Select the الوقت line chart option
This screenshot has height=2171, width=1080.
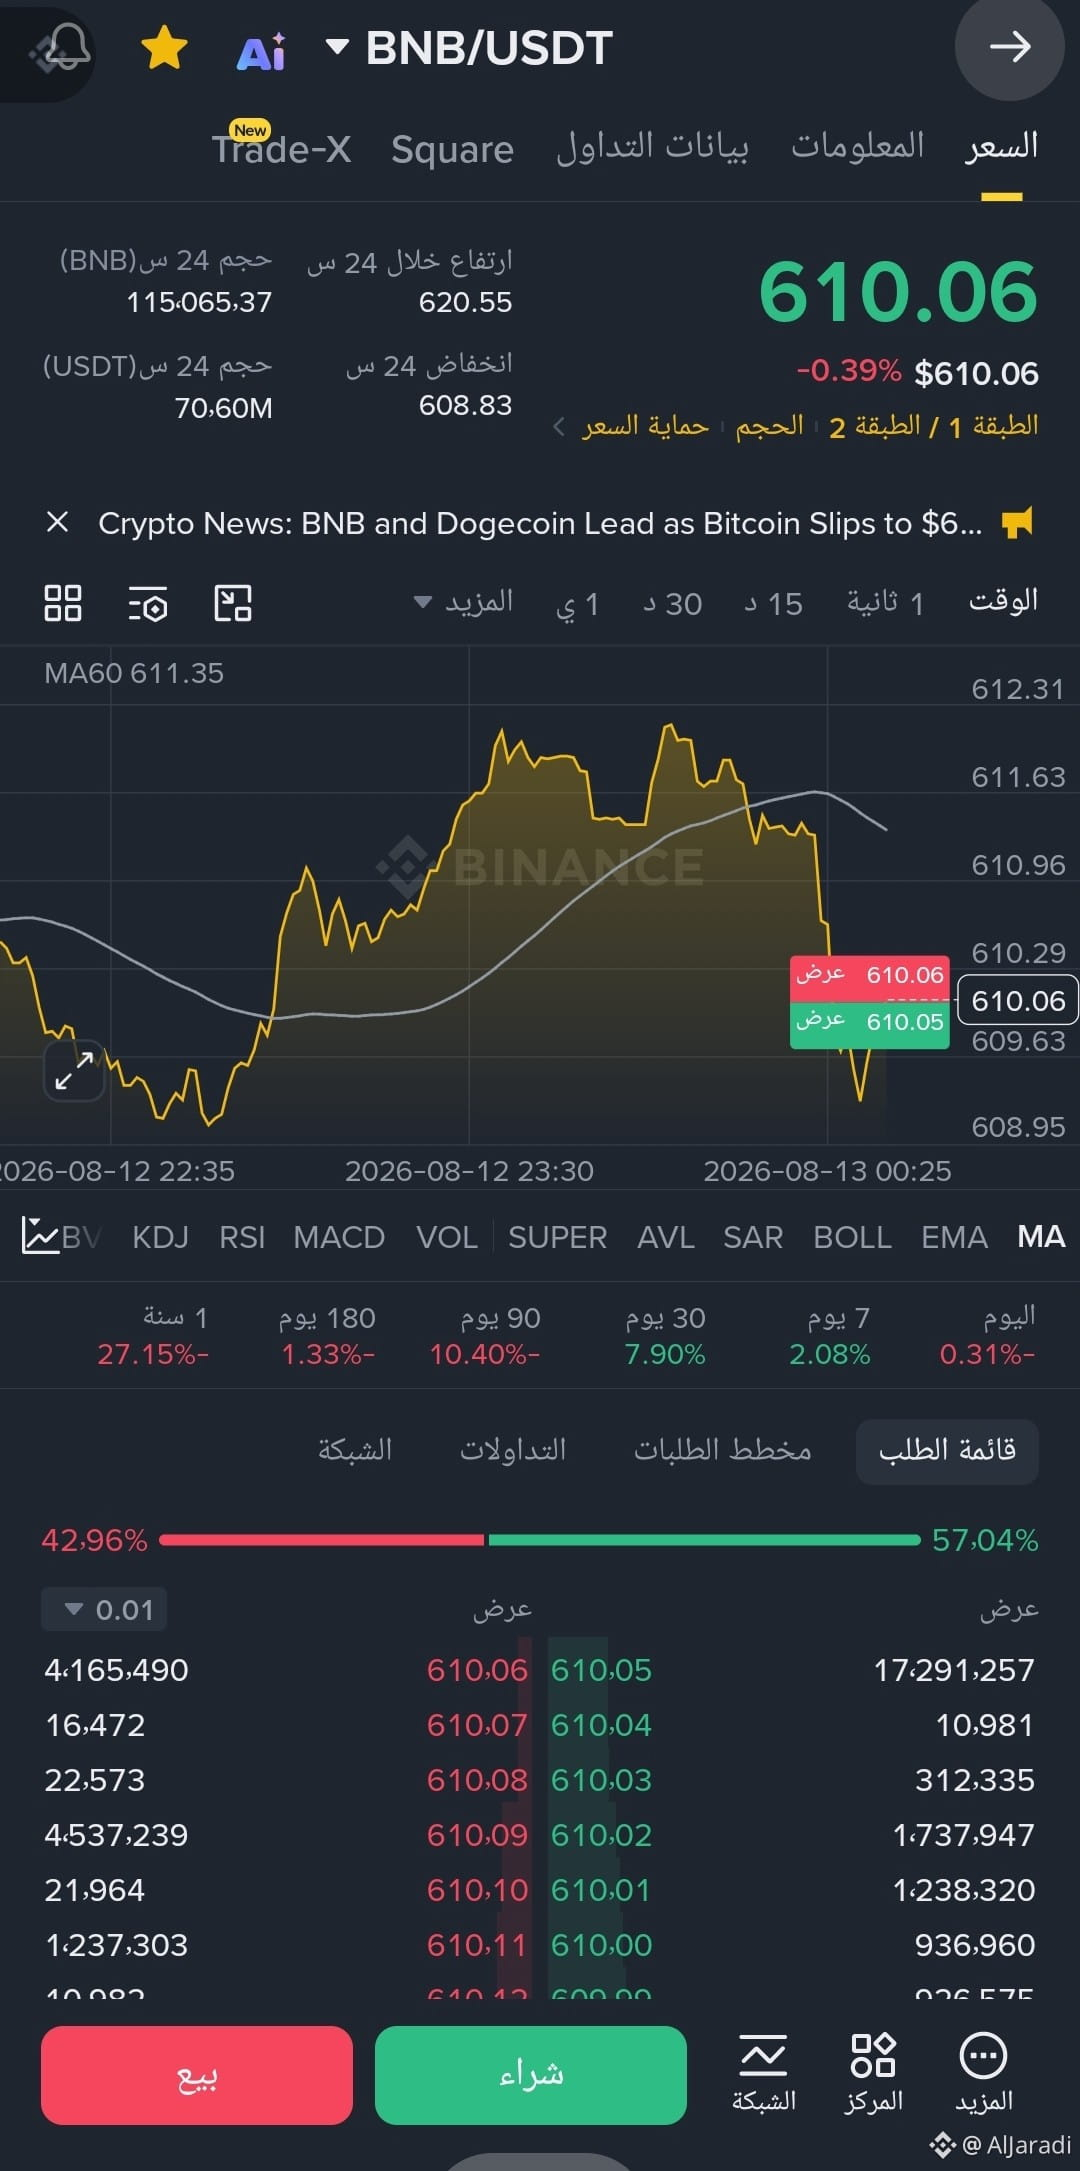coord(1003,601)
